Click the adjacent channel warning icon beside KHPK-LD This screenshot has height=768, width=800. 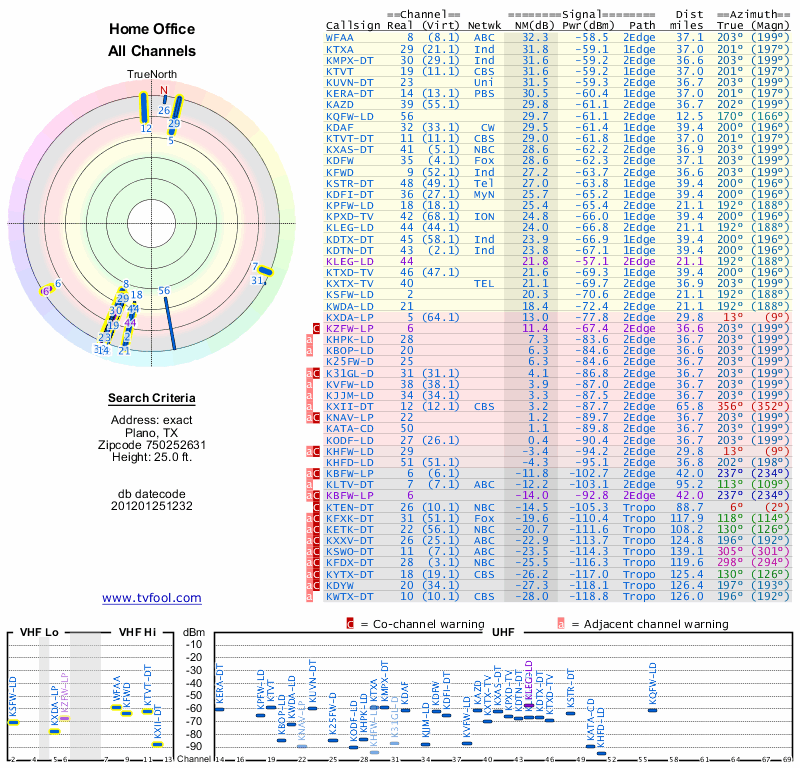(x=309, y=340)
